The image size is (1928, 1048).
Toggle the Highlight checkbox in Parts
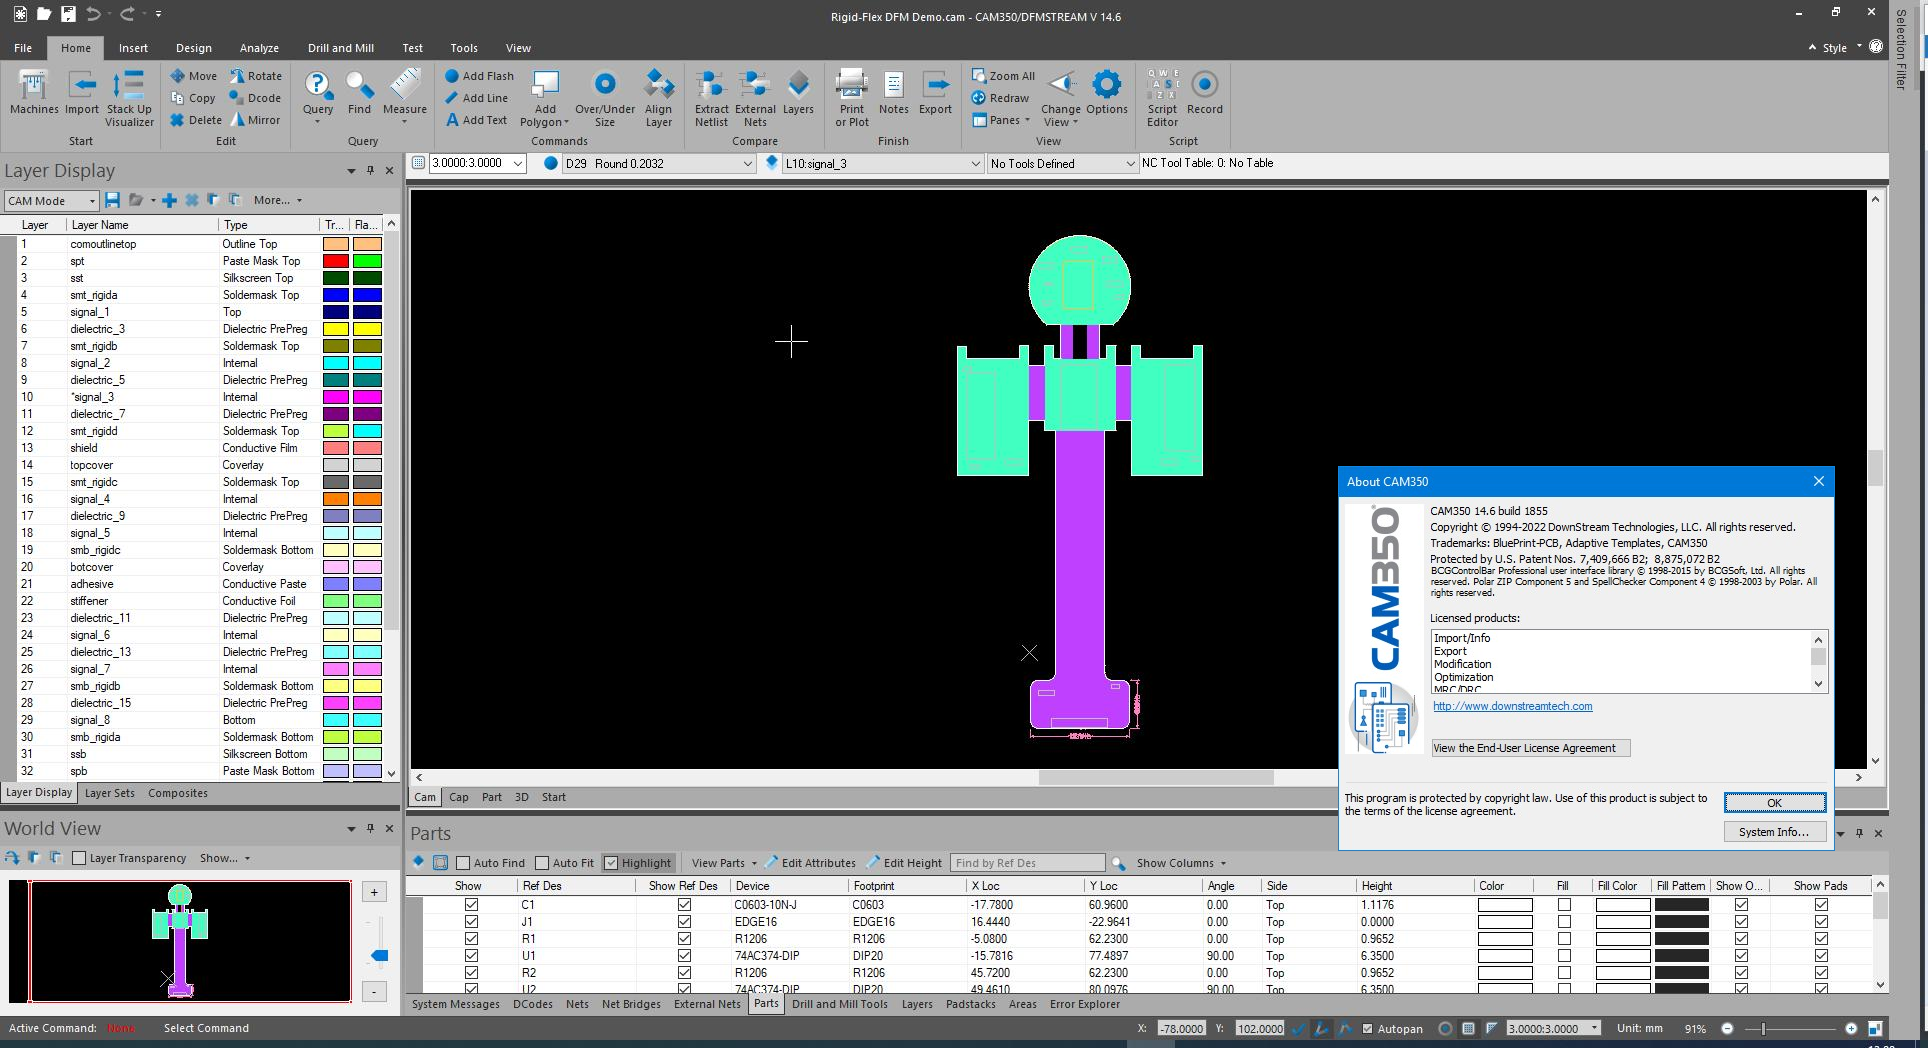pyautogui.click(x=611, y=863)
